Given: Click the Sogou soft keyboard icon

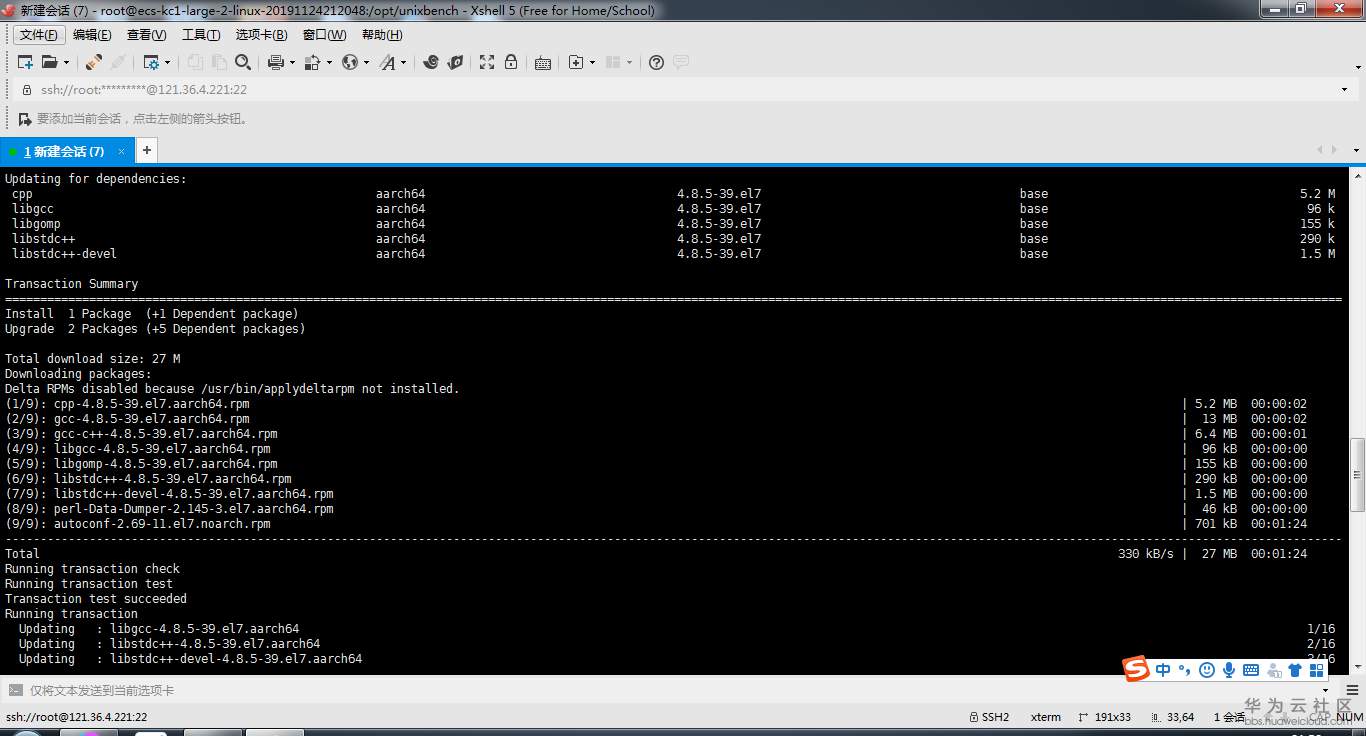Looking at the screenshot, I should (x=1251, y=670).
